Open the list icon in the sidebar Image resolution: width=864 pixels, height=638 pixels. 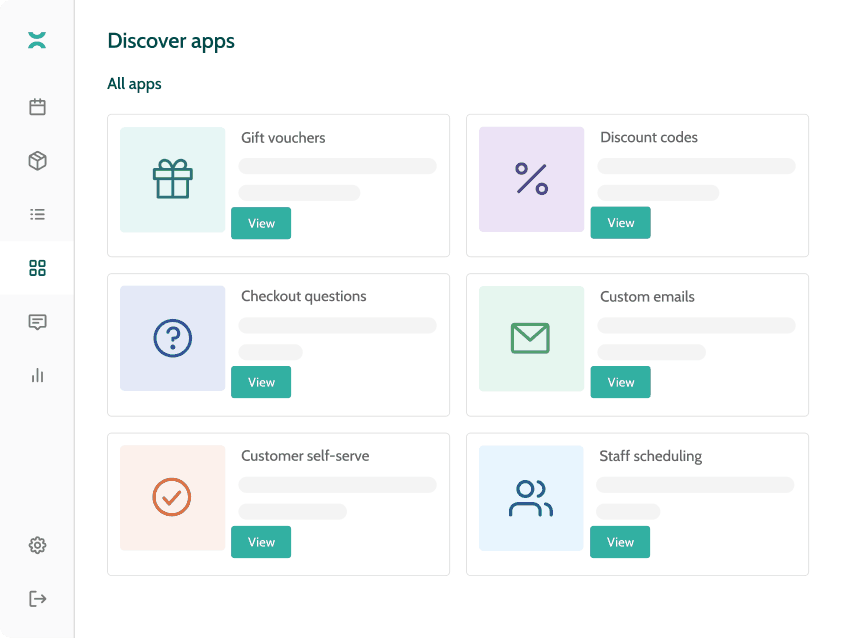pos(37,214)
